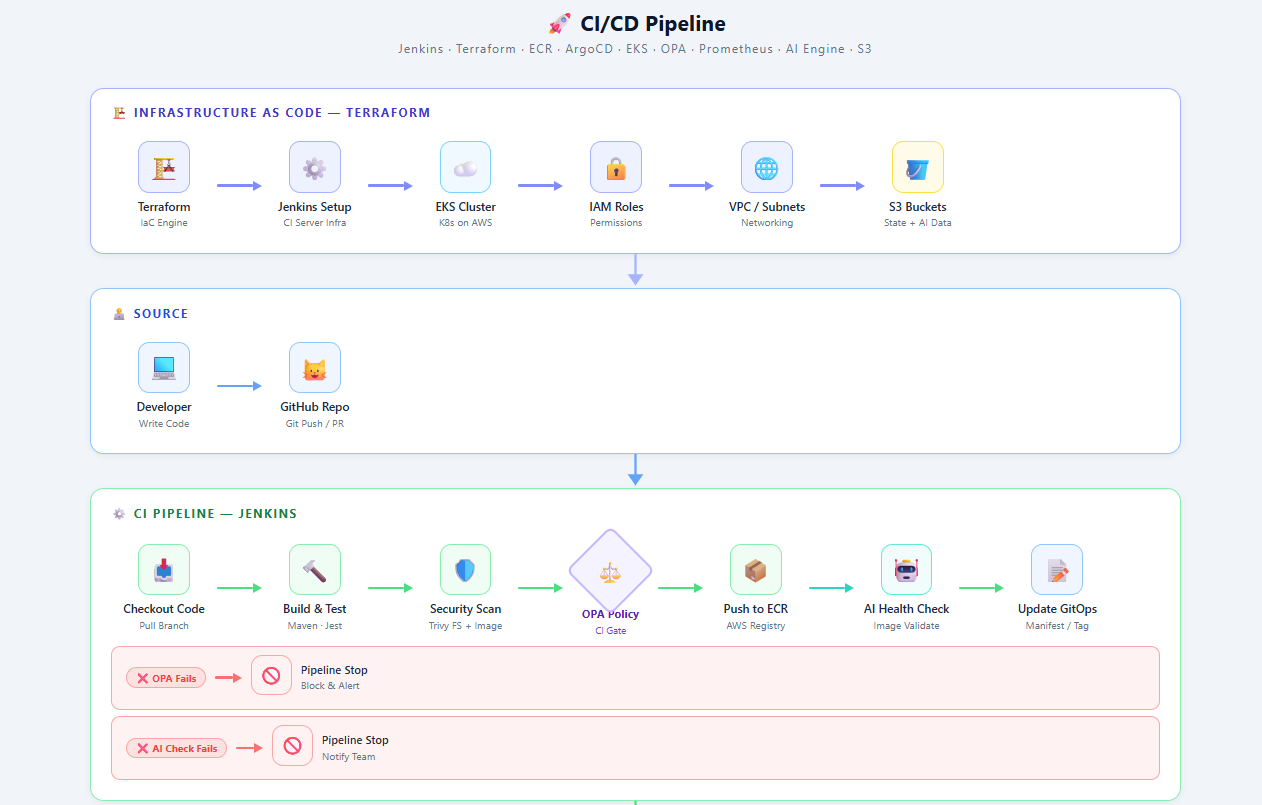Select the S3 Buckets bucket icon
Viewport: 1262px width, 805px height.
click(918, 167)
